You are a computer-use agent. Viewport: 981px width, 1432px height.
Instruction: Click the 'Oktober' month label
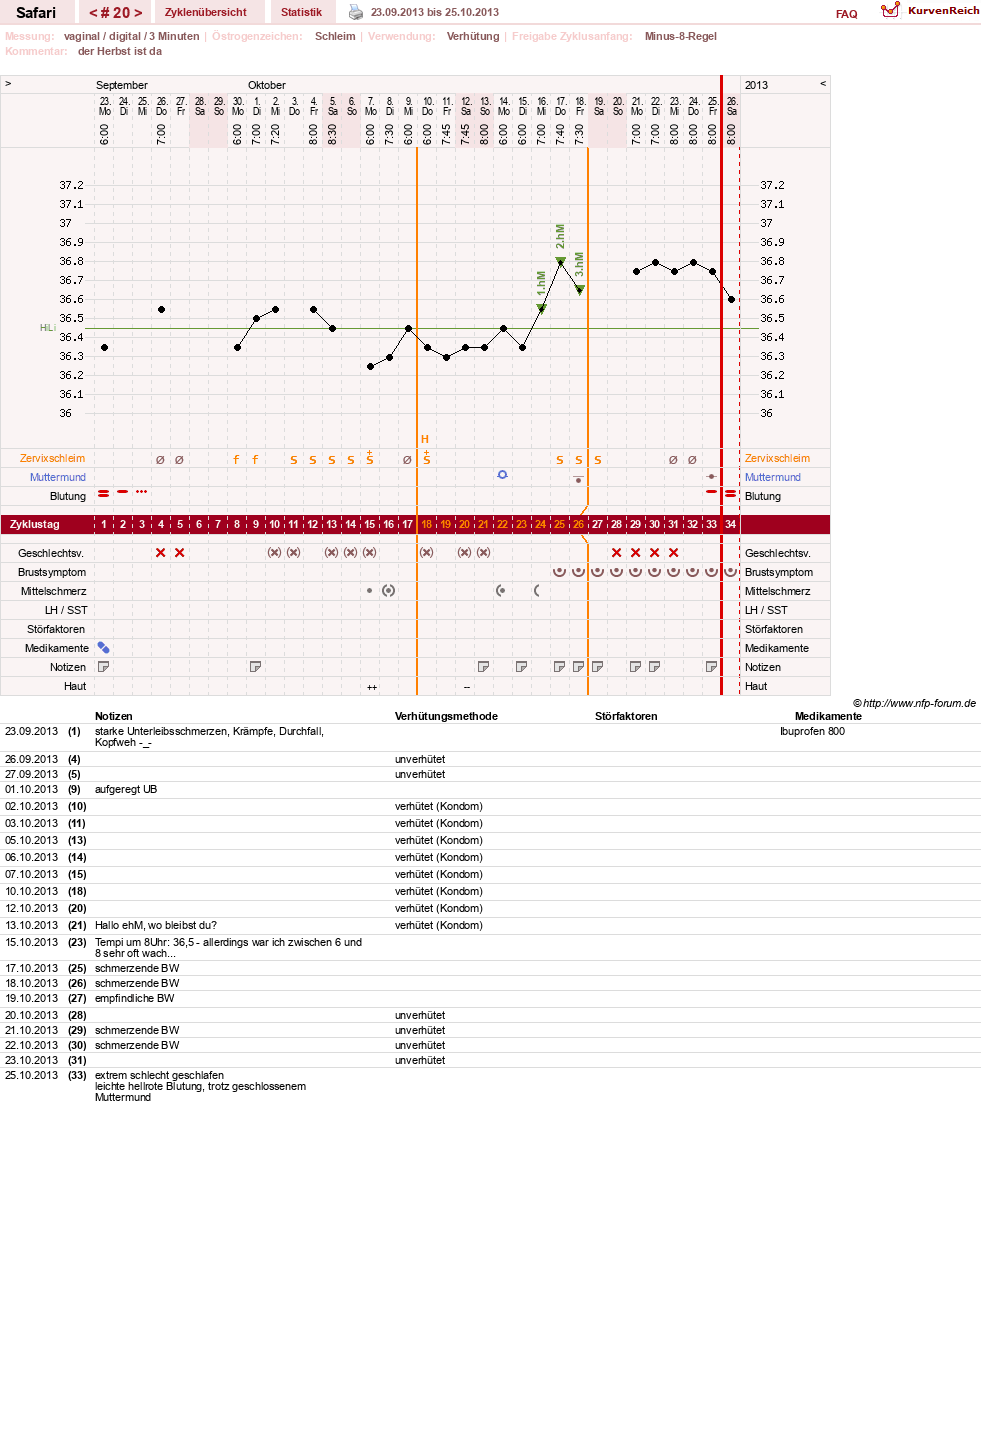[x=267, y=85]
